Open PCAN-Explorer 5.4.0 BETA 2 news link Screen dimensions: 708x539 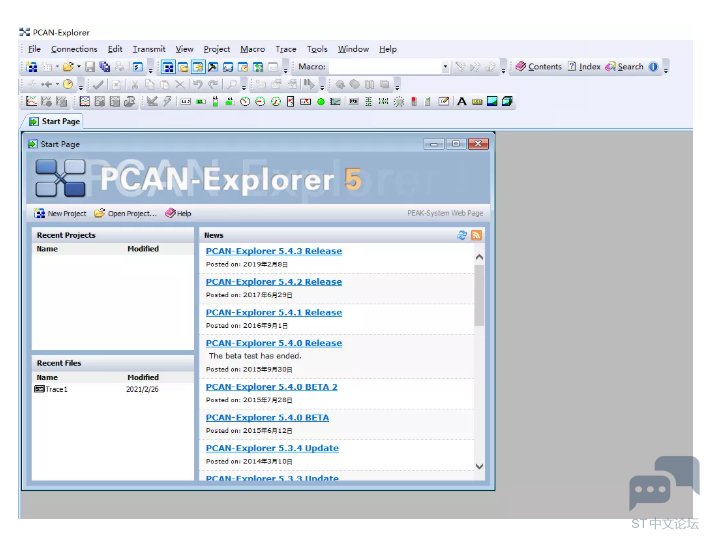pyautogui.click(x=271, y=387)
